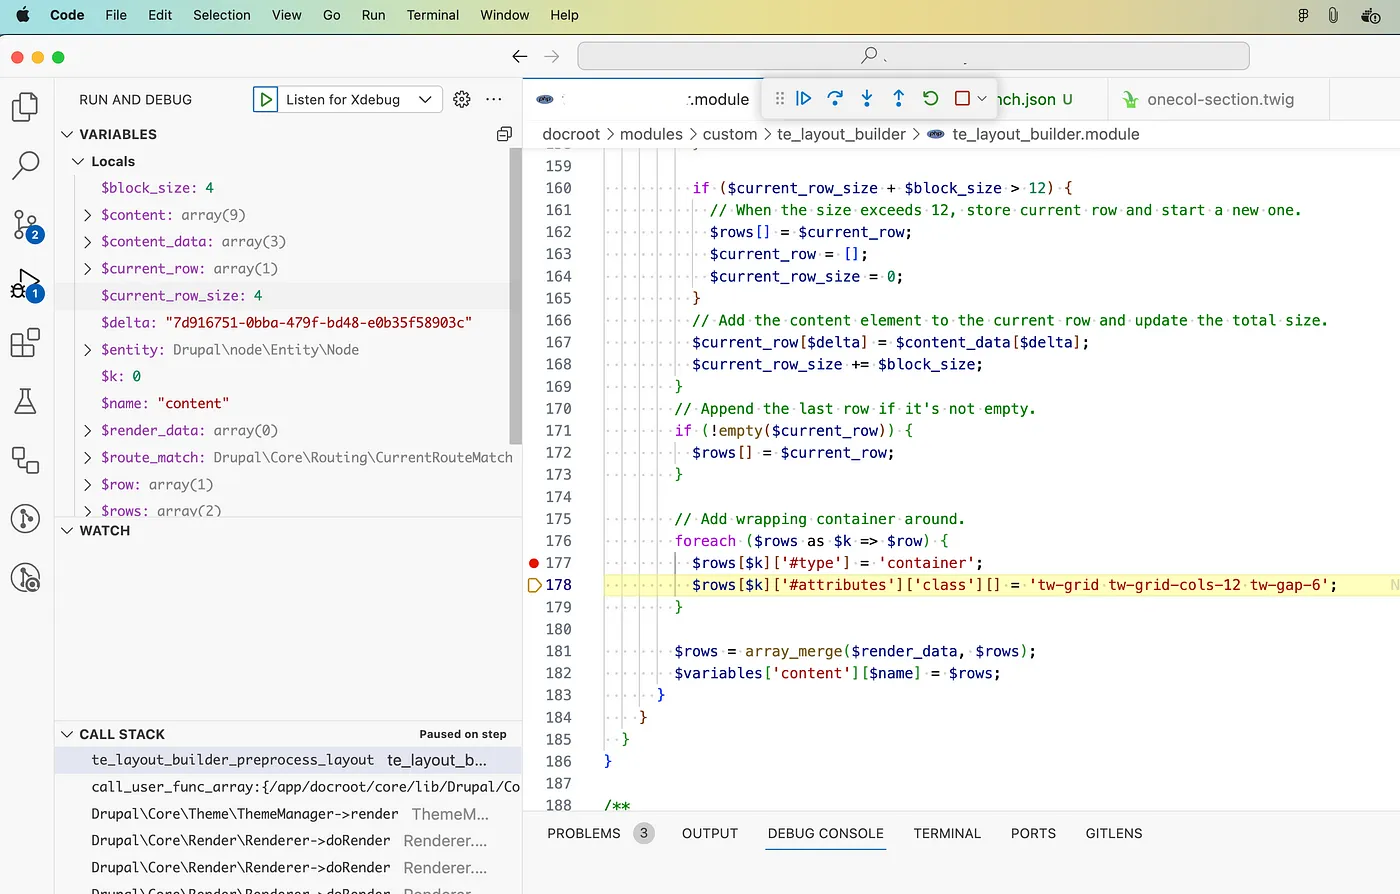
Task: Open the Explorer view in activity bar
Action: point(25,106)
